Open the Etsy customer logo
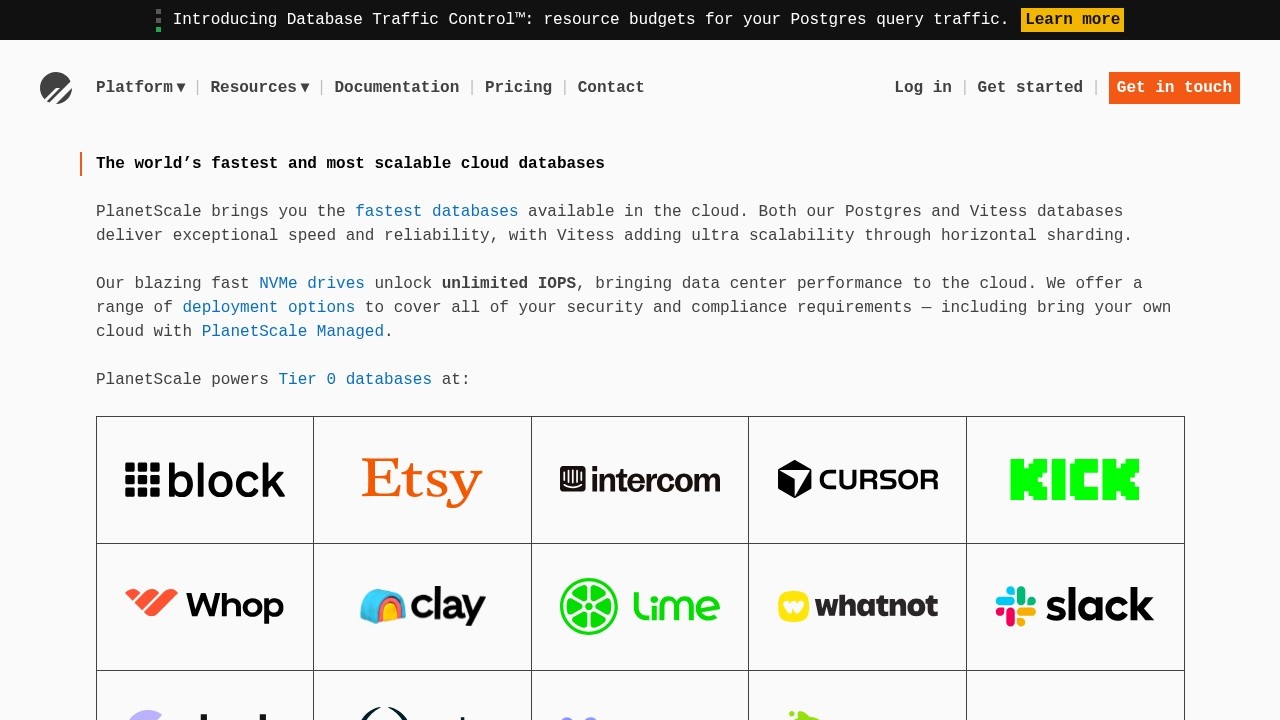Screen dimensions: 1280x720 422,481
